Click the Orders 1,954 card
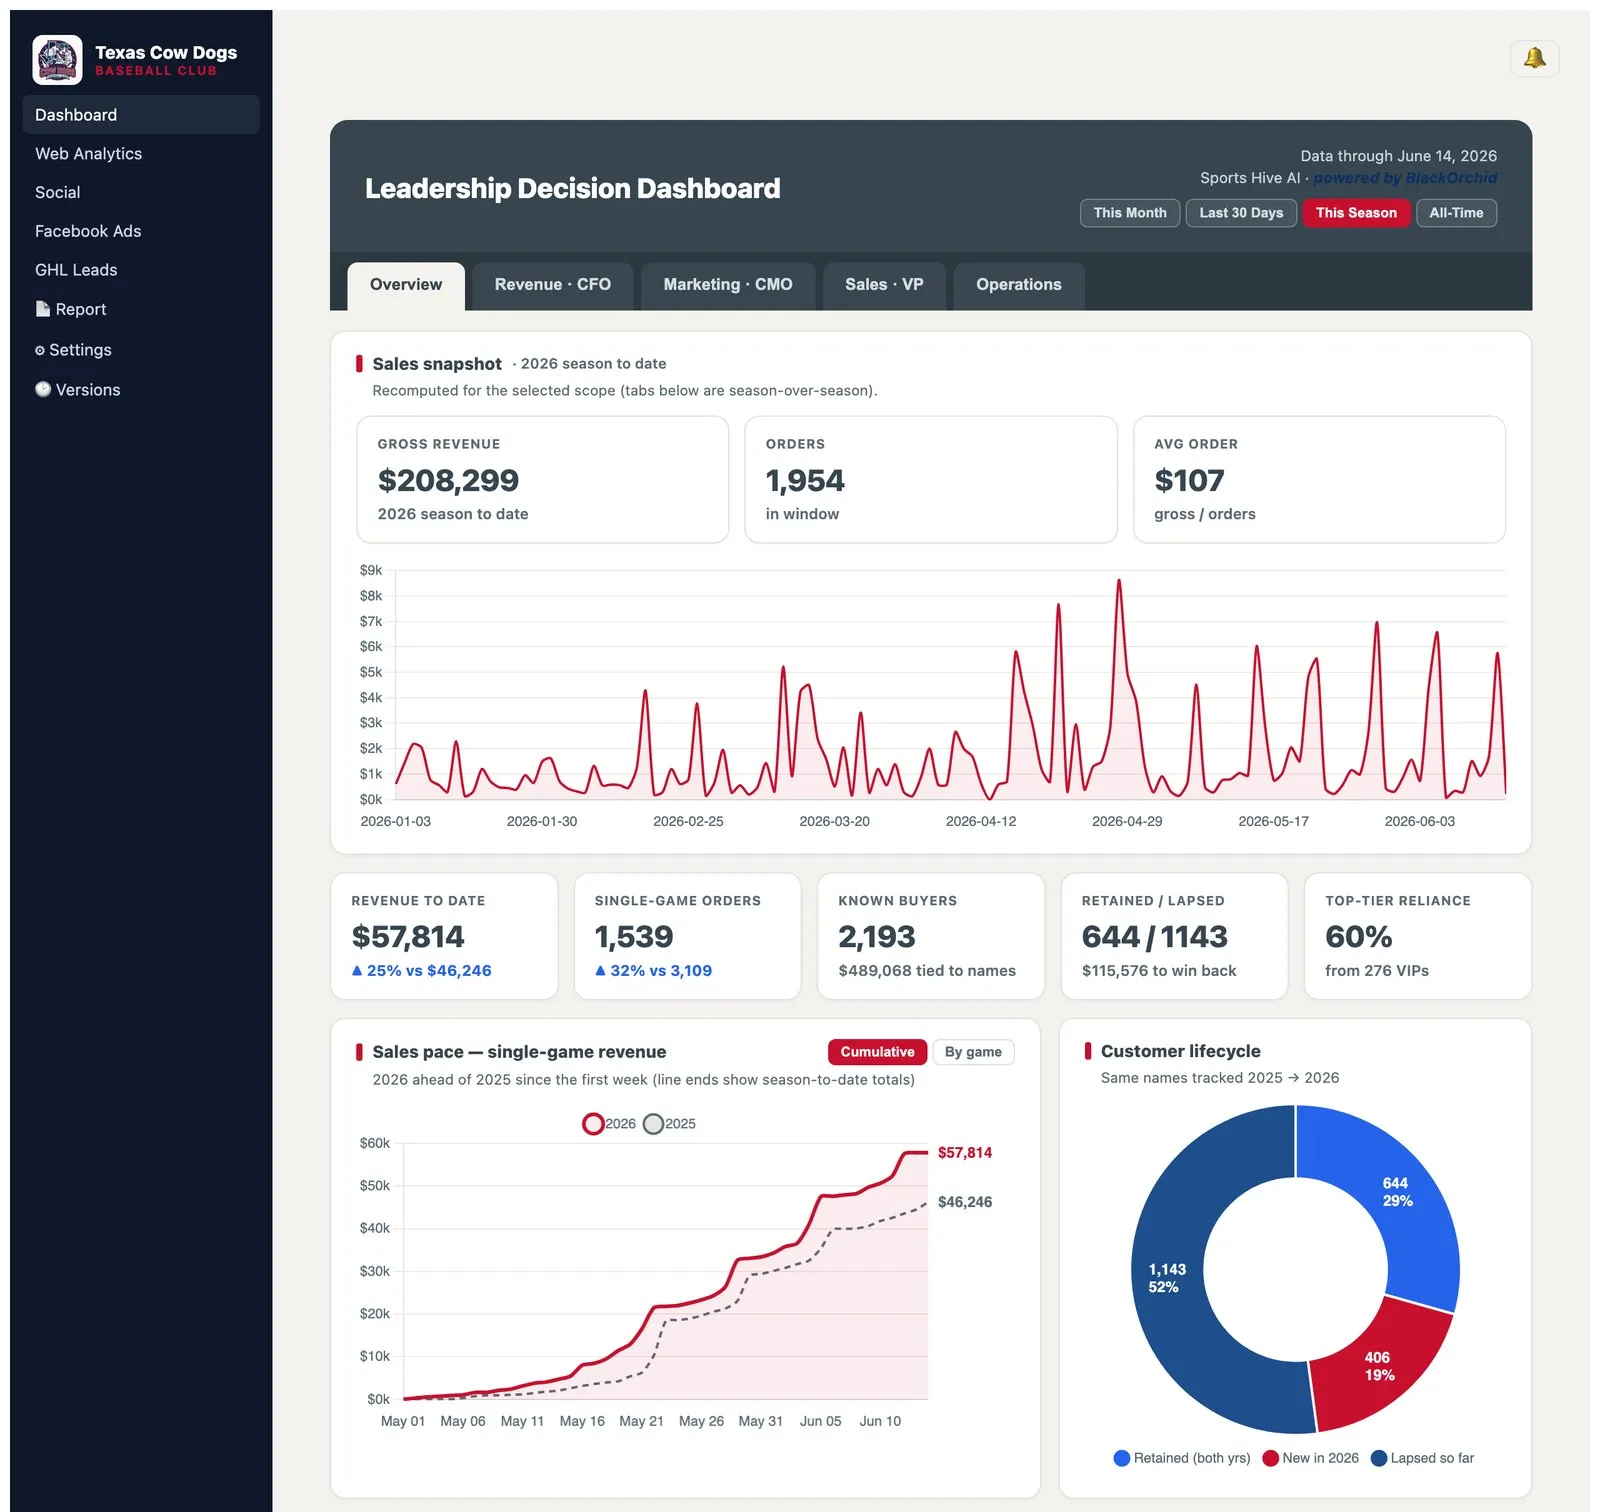The image size is (1600, 1512). [x=931, y=480]
